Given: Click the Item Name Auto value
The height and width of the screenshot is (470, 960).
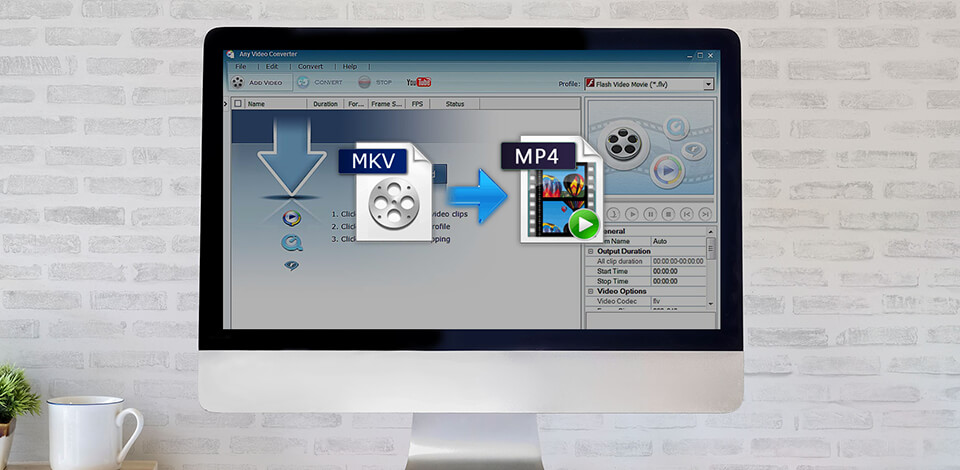Looking at the screenshot, I should point(678,241).
